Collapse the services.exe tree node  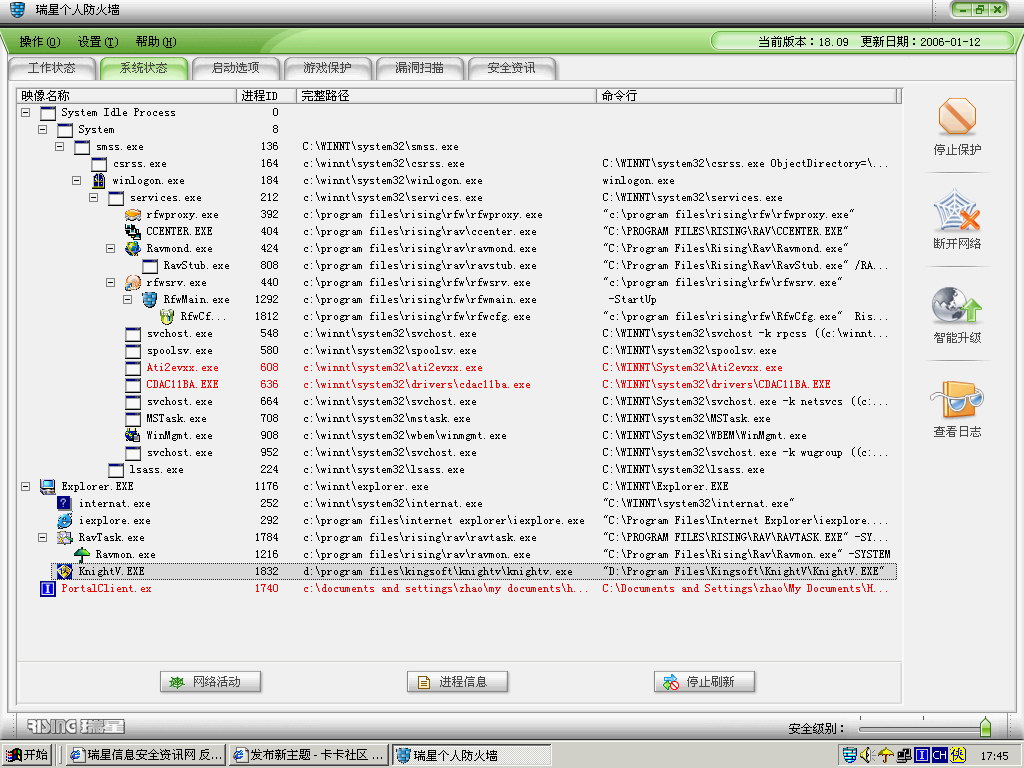coord(94,198)
